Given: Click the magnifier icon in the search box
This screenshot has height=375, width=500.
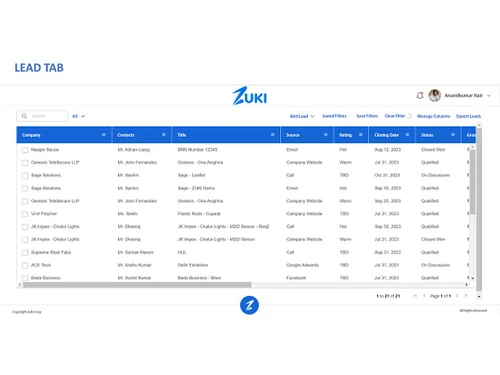Looking at the screenshot, I should [x=24, y=116].
